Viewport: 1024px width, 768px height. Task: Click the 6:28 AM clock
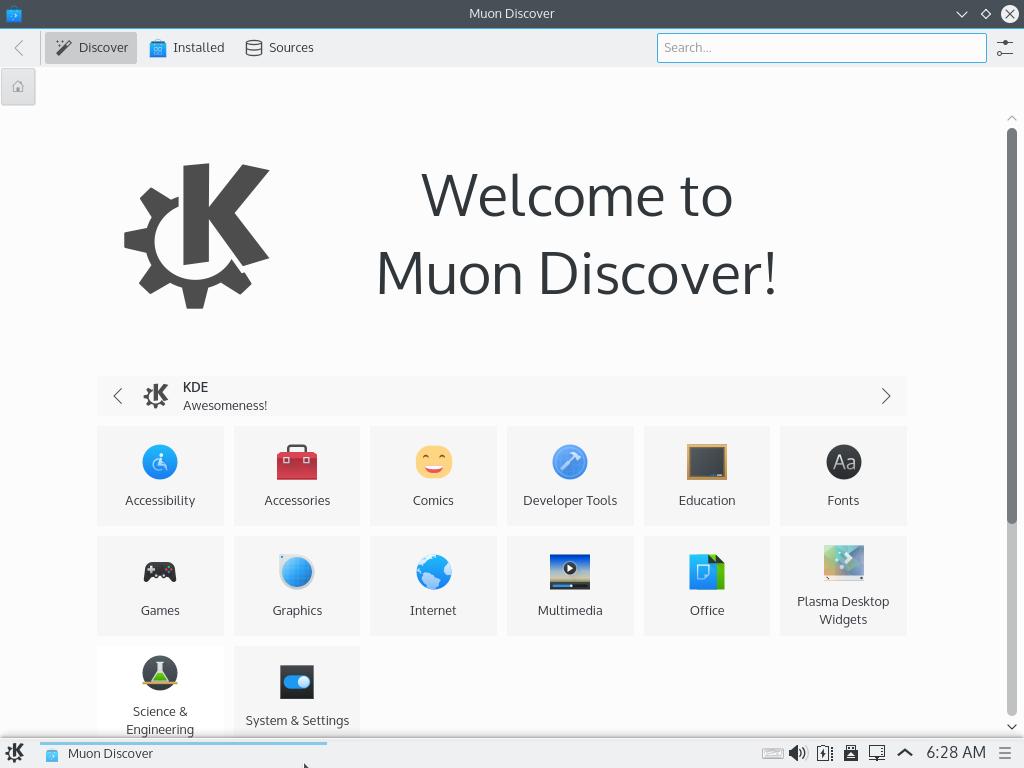pos(956,752)
